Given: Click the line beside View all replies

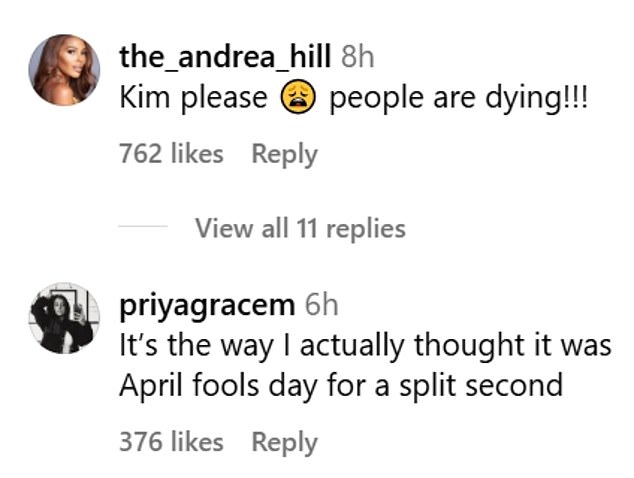Looking at the screenshot, I should tap(142, 228).
